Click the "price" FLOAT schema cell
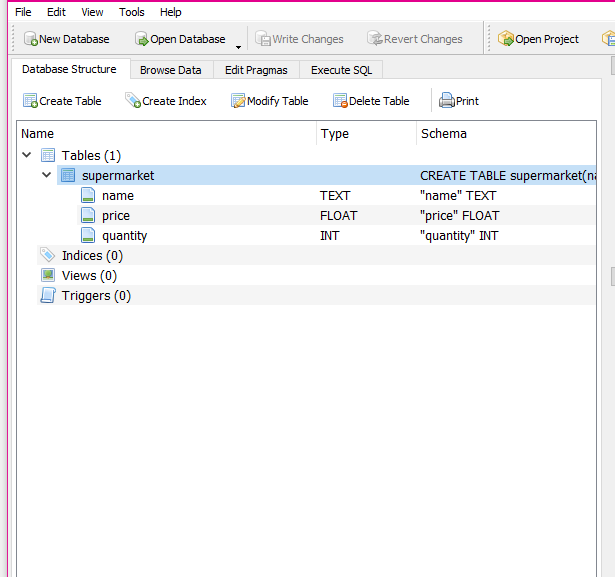 click(459, 215)
